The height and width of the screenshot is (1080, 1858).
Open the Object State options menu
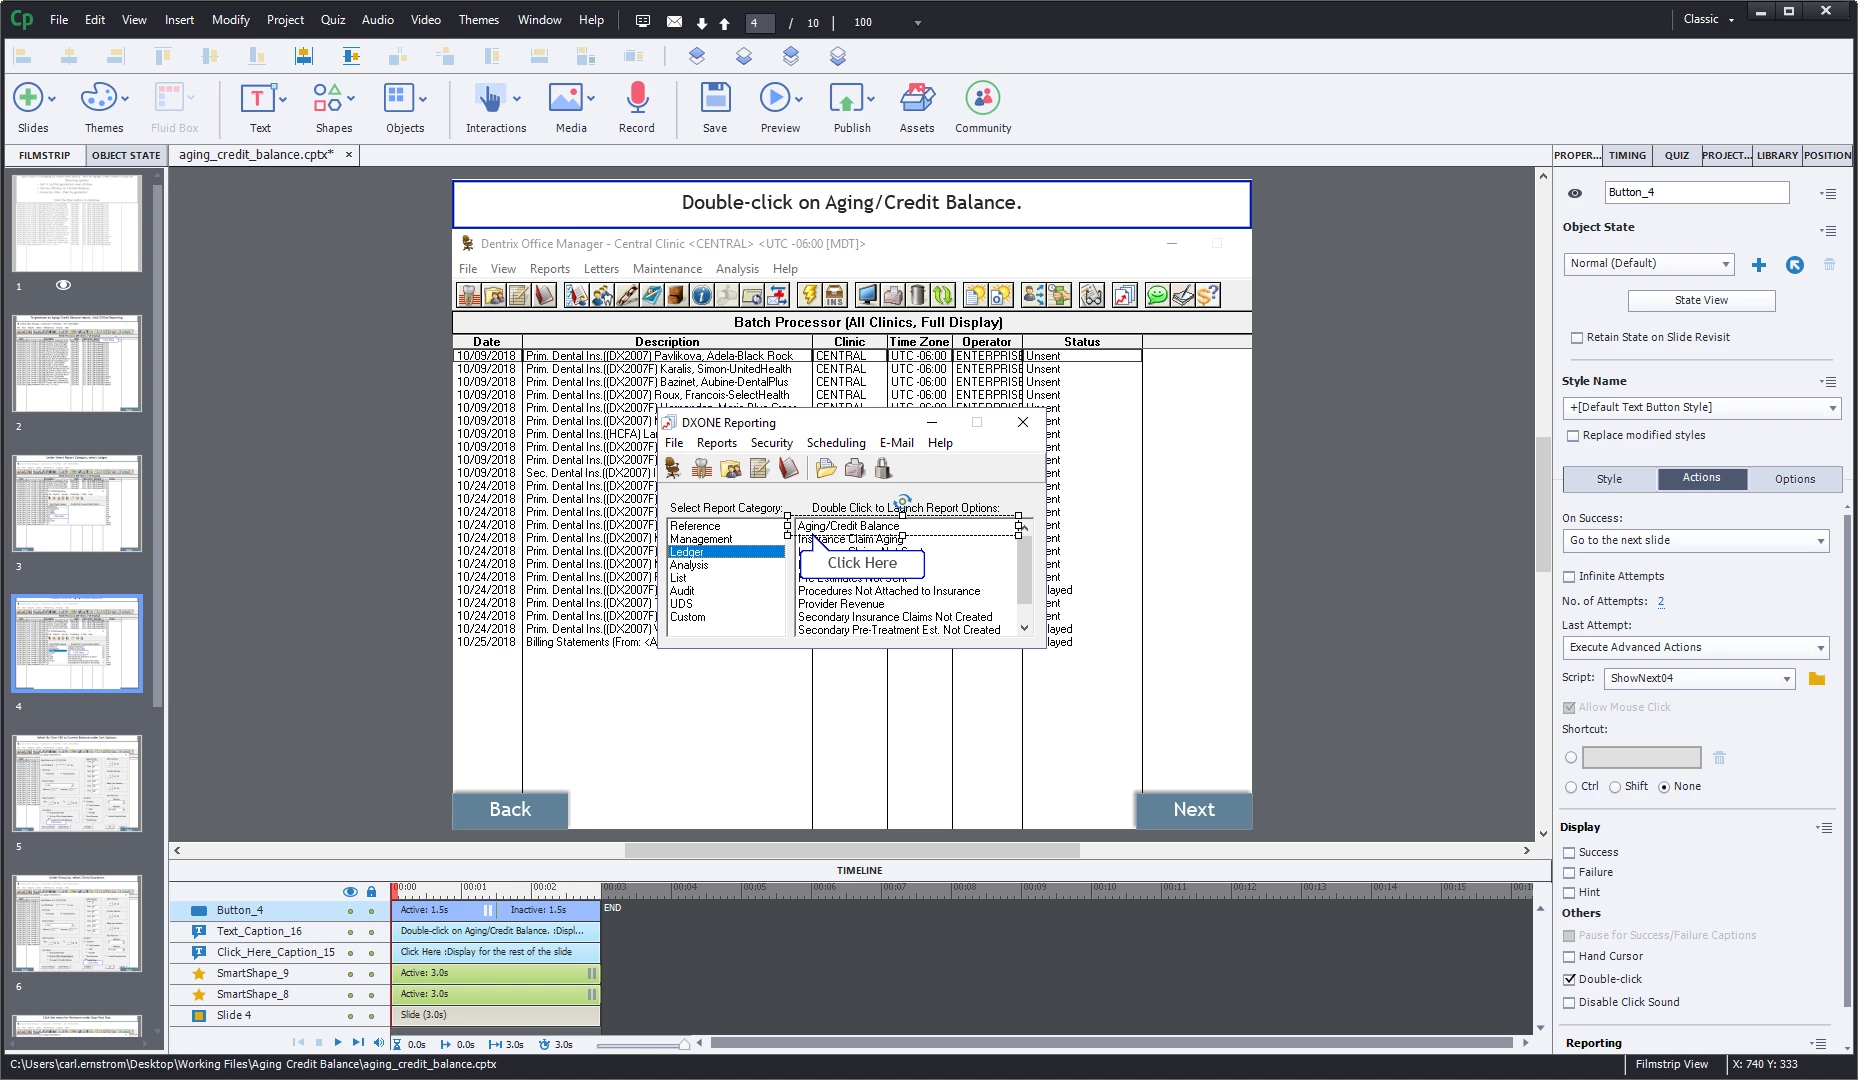tap(1828, 231)
